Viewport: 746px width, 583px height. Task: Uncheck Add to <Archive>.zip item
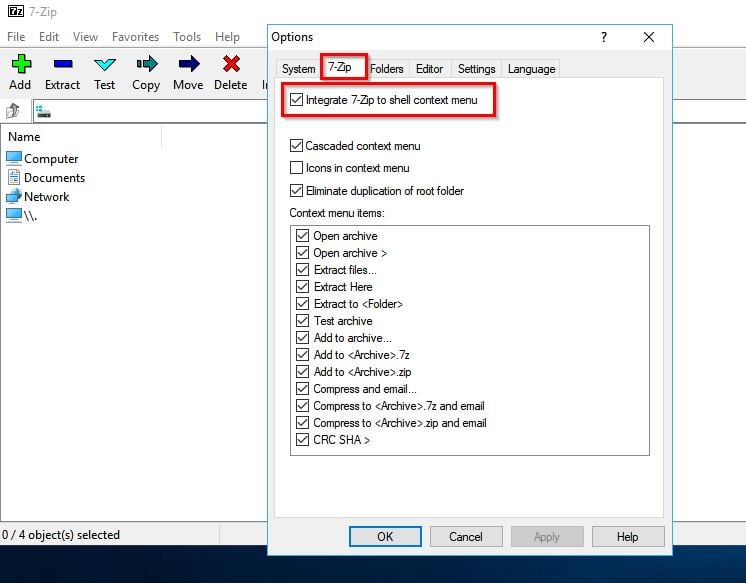[x=302, y=372]
